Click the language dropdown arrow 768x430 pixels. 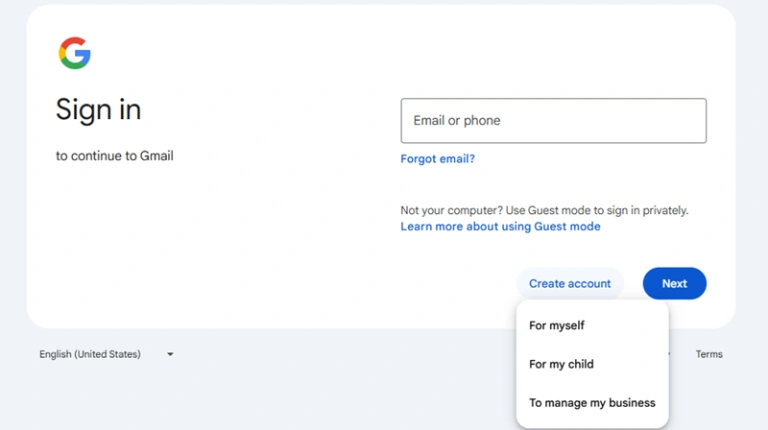tap(170, 354)
